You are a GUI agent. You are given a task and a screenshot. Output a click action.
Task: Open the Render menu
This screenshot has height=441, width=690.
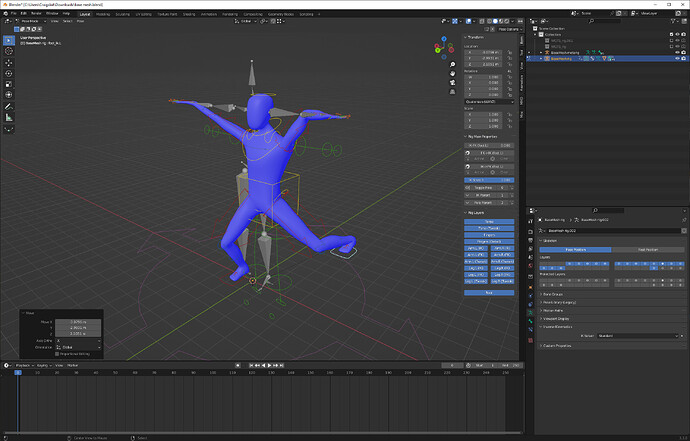37,14
